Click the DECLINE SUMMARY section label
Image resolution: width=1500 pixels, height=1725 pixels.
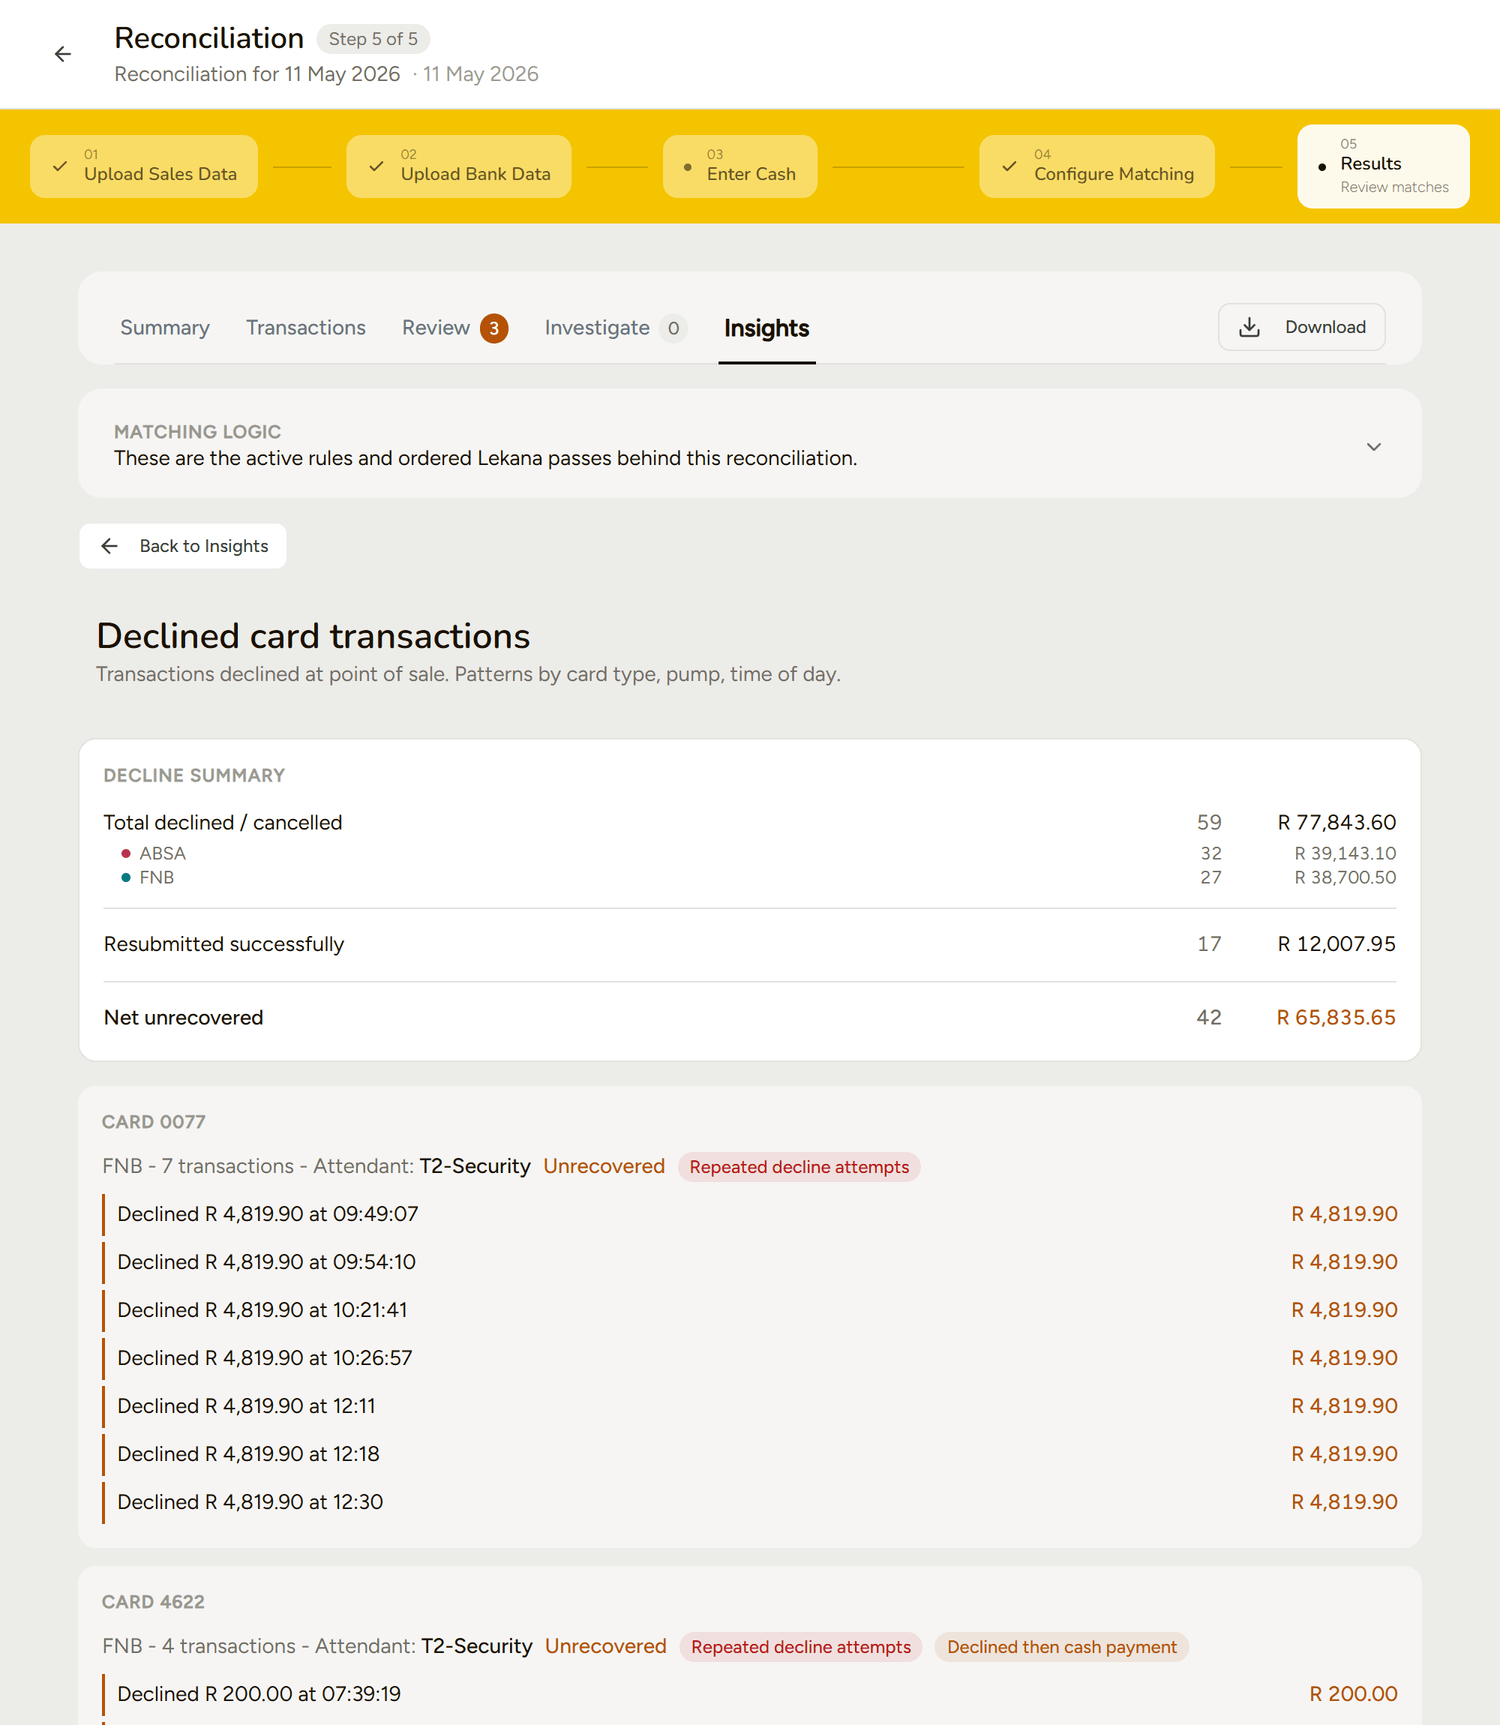pos(194,776)
